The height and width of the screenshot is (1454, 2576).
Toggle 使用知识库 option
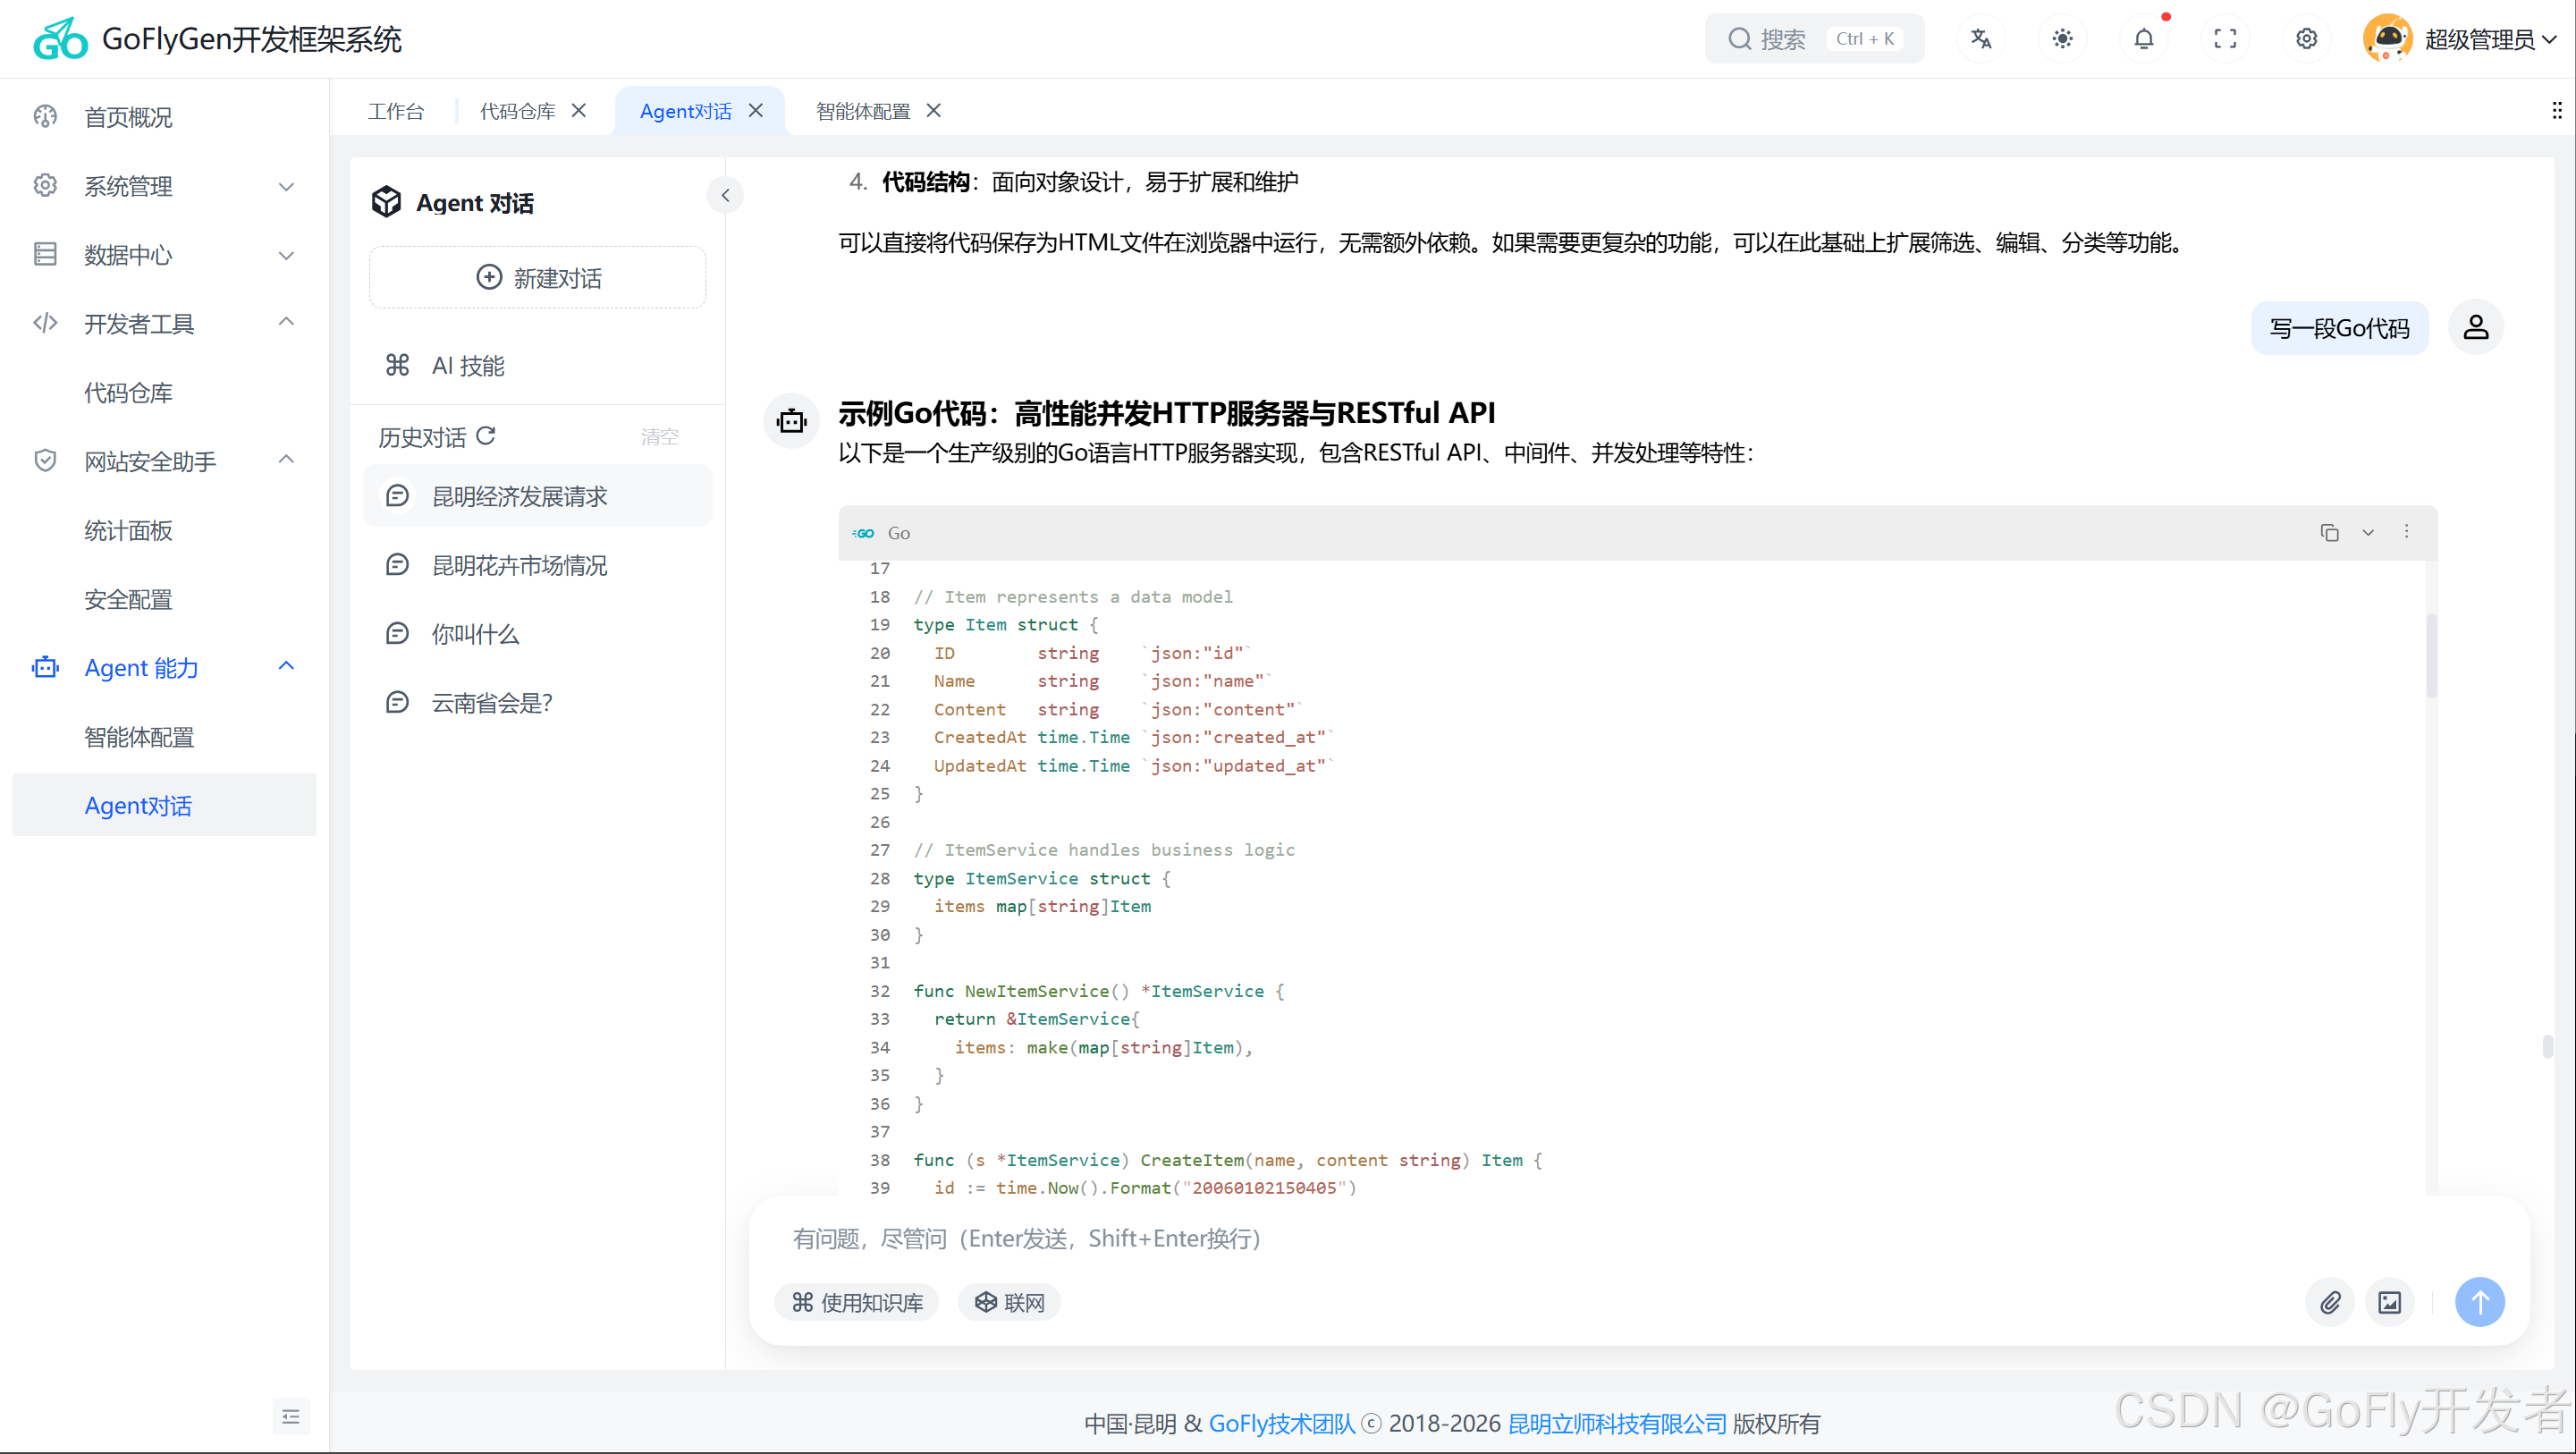pos(857,1302)
